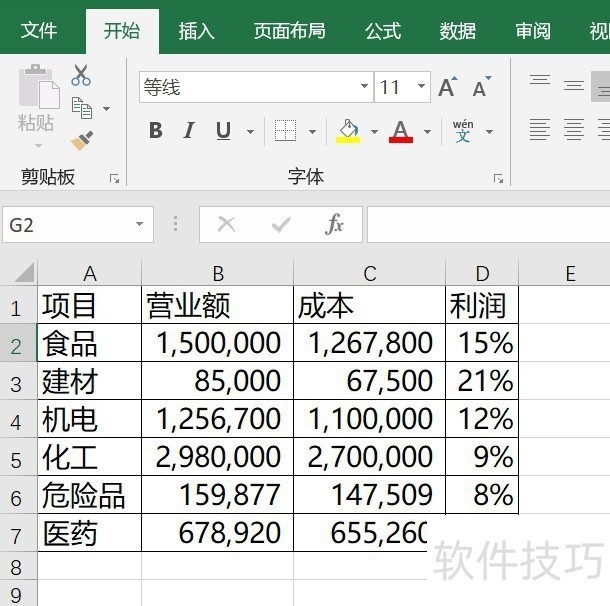Image resolution: width=610 pixels, height=606 pixels.
Task: Switch to the 公式 tab
Action: (383, 31)
